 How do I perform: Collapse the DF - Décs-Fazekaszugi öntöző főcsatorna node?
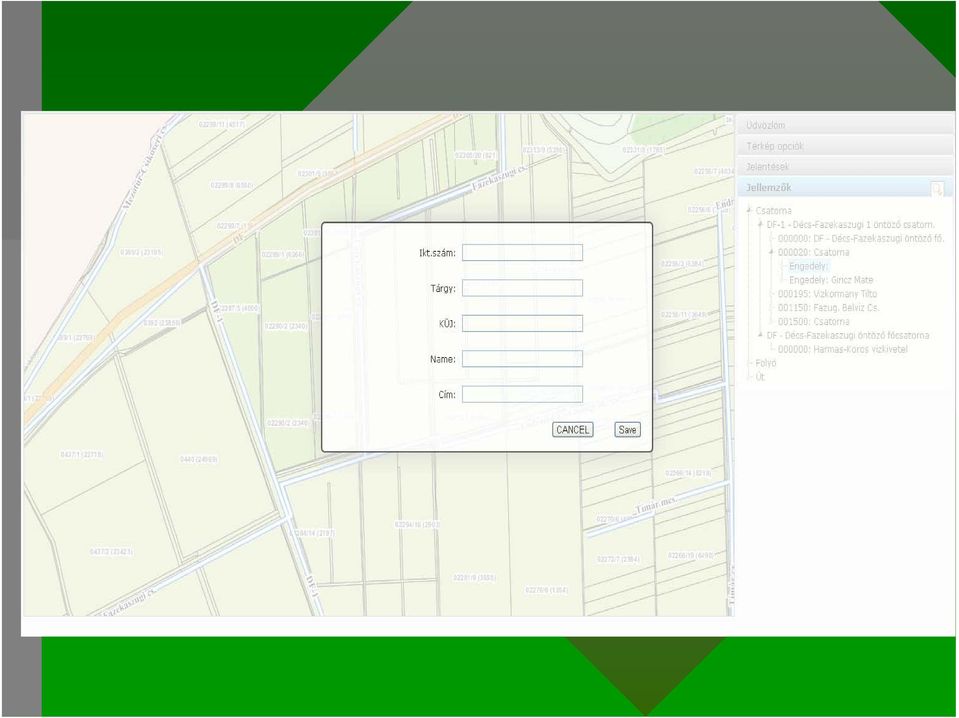760,335
